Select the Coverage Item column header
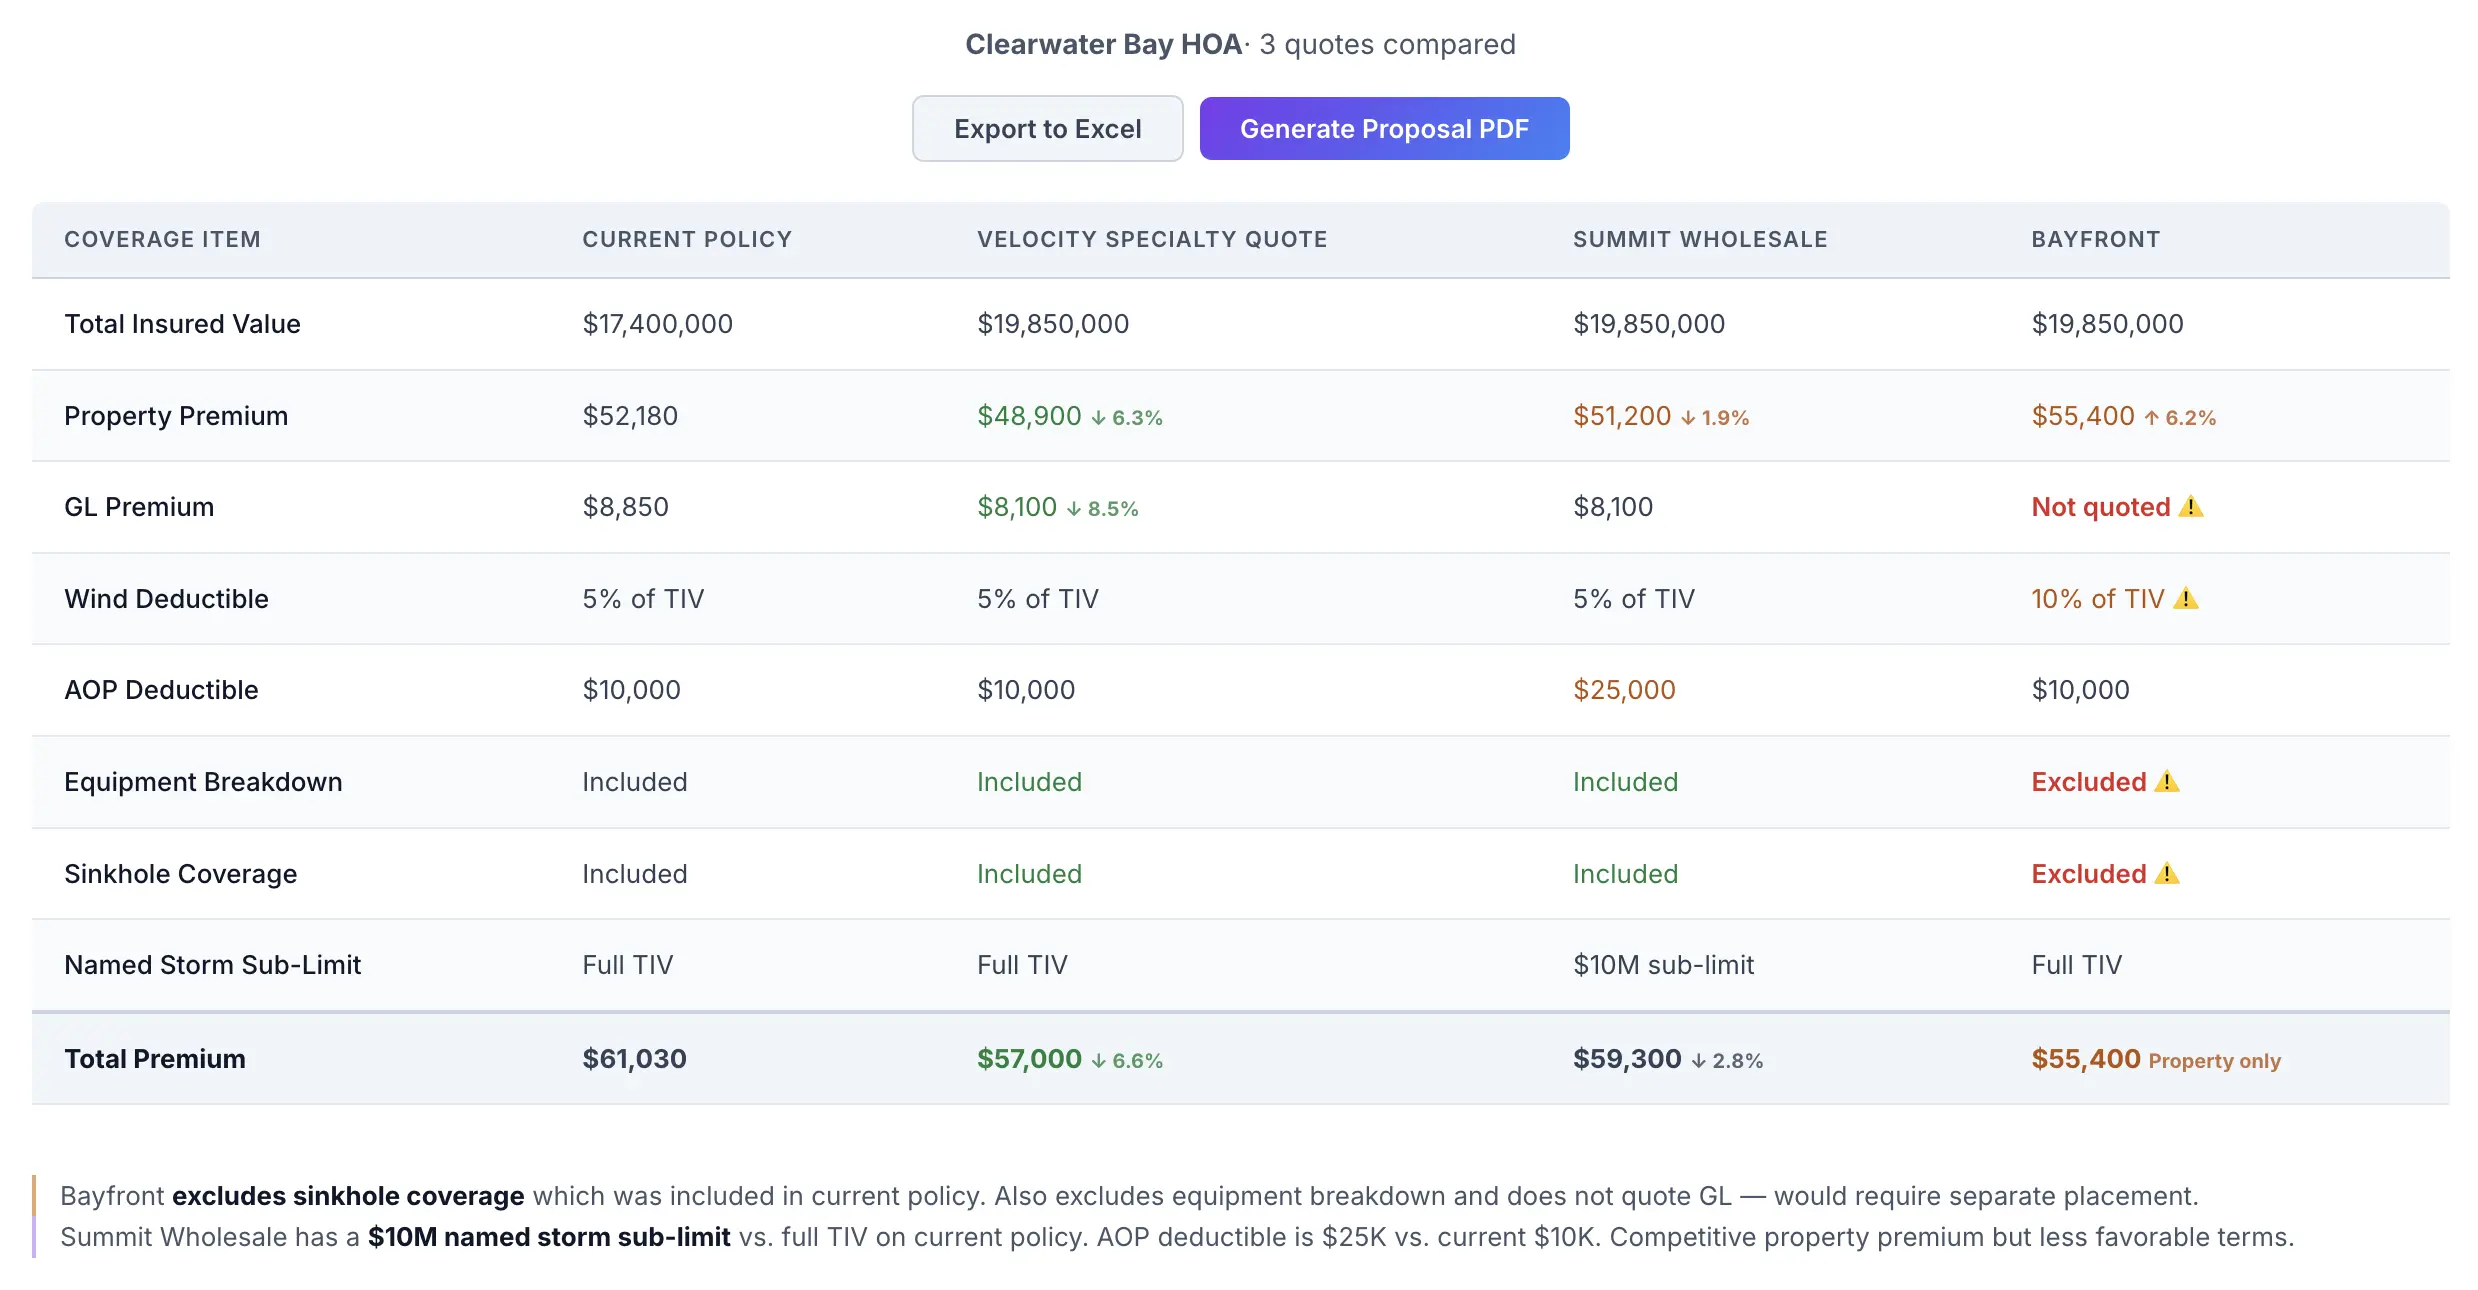The width and height of the screenshot is (2478, 1290). tap(162, 240)
